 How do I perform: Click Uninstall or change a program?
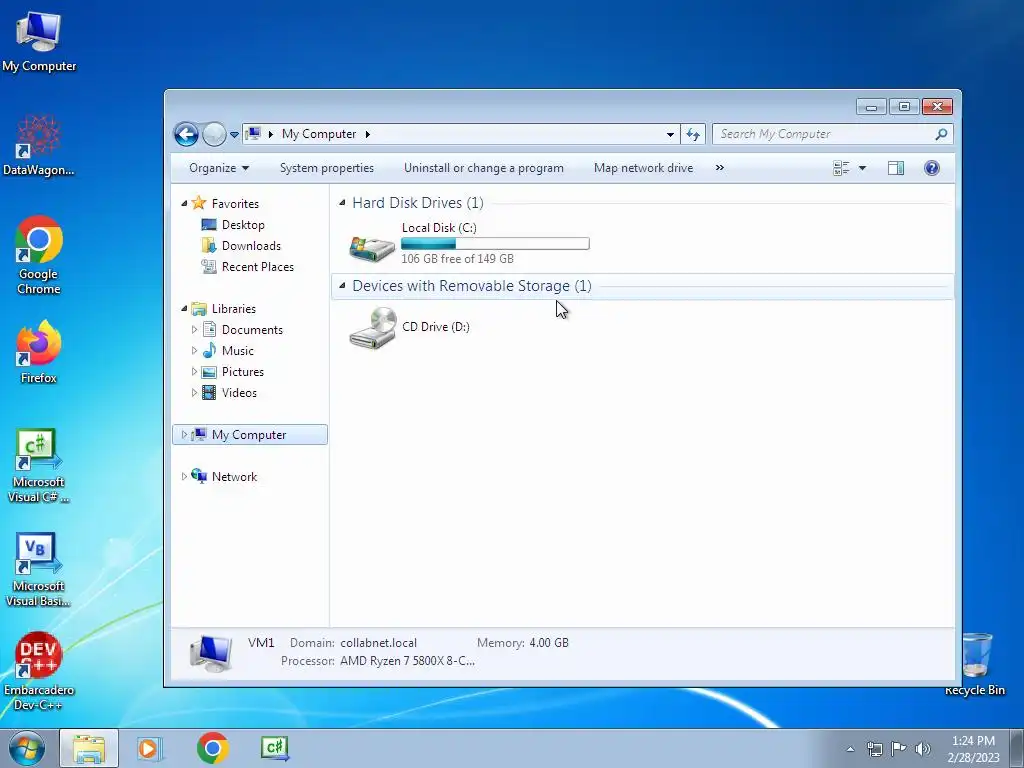coord(483,168)
